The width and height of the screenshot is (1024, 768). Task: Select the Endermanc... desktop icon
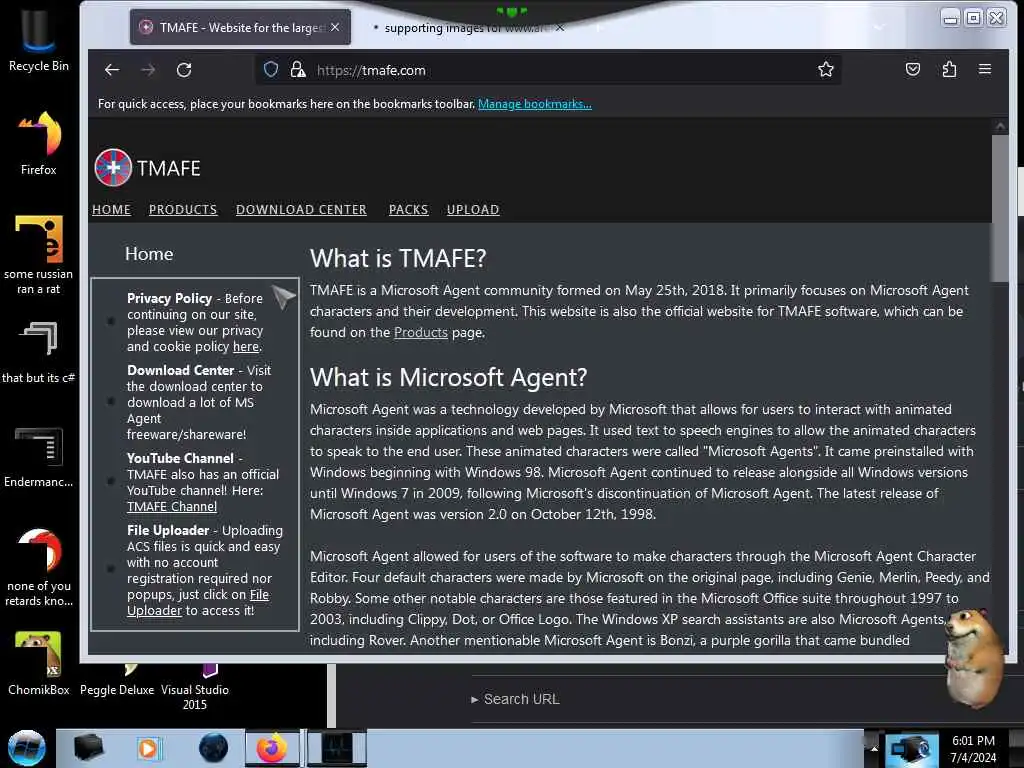click(39, 456)
